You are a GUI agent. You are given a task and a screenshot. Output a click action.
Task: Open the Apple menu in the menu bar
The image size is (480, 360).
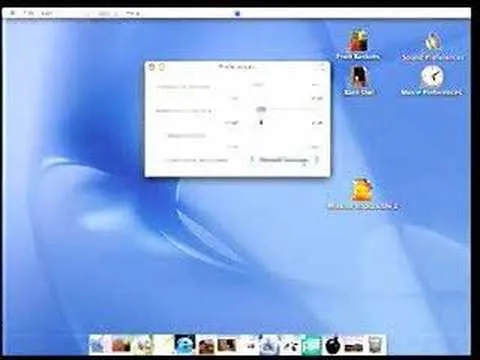pyautogui.click(x=13, y=13)
